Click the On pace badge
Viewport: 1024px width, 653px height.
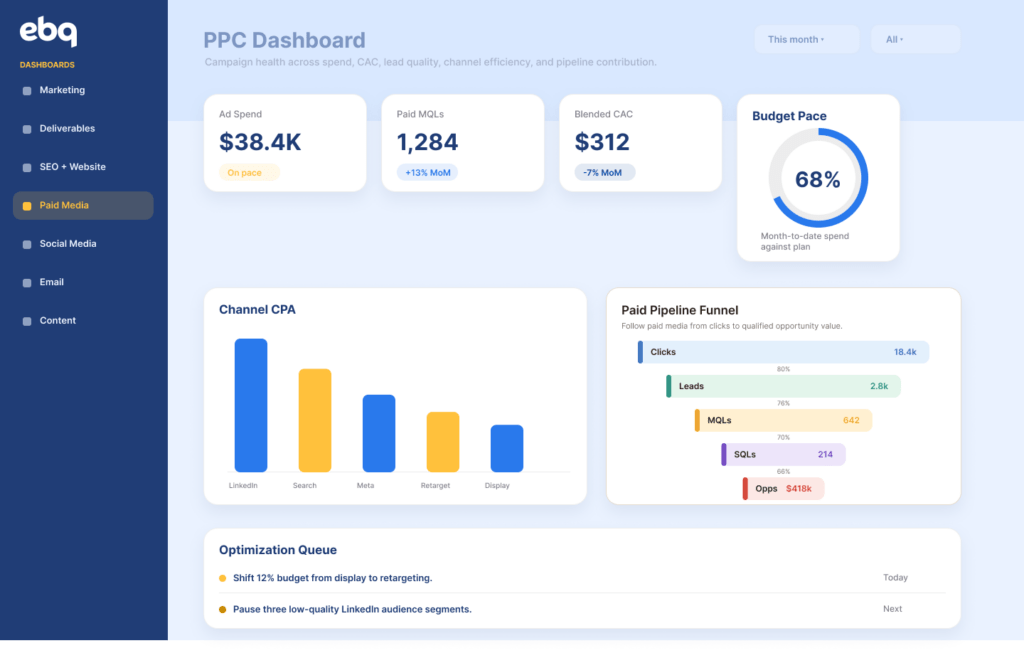coord(249,173)
